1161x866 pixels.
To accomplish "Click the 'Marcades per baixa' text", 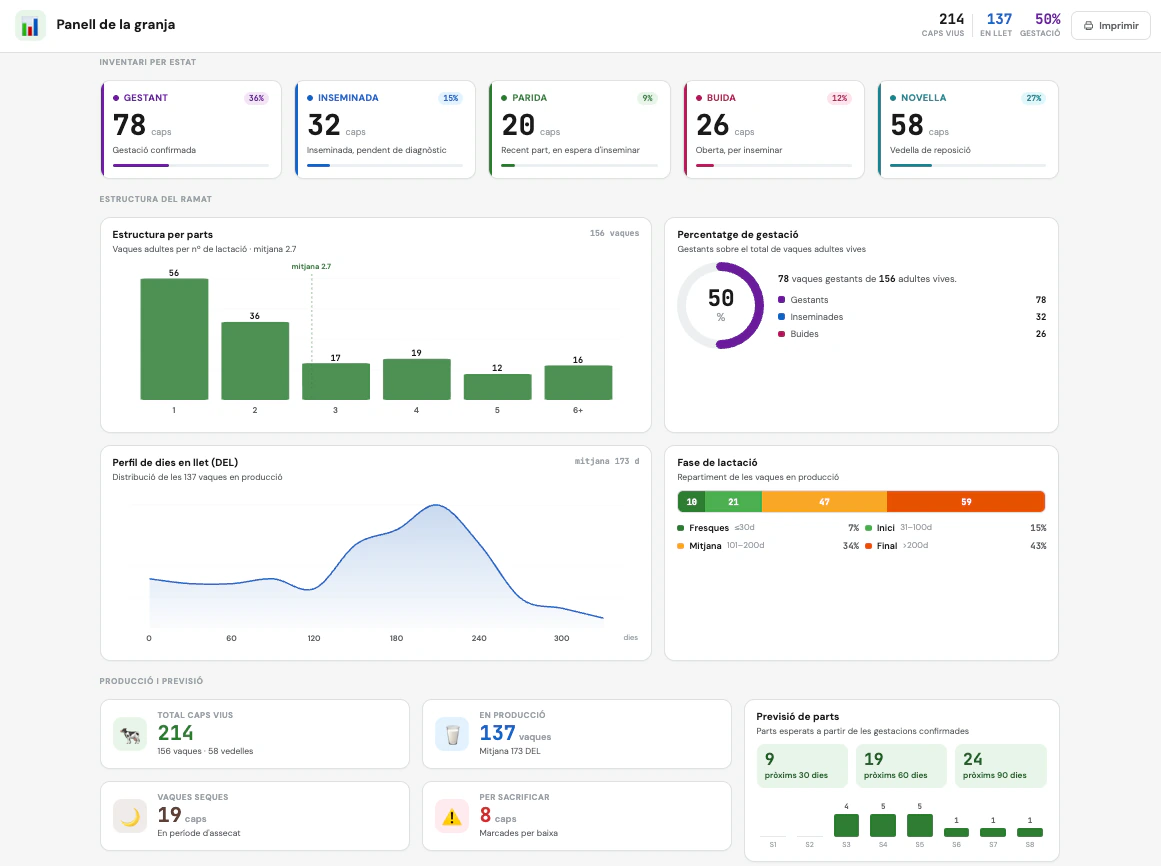I will coord(518,833).
